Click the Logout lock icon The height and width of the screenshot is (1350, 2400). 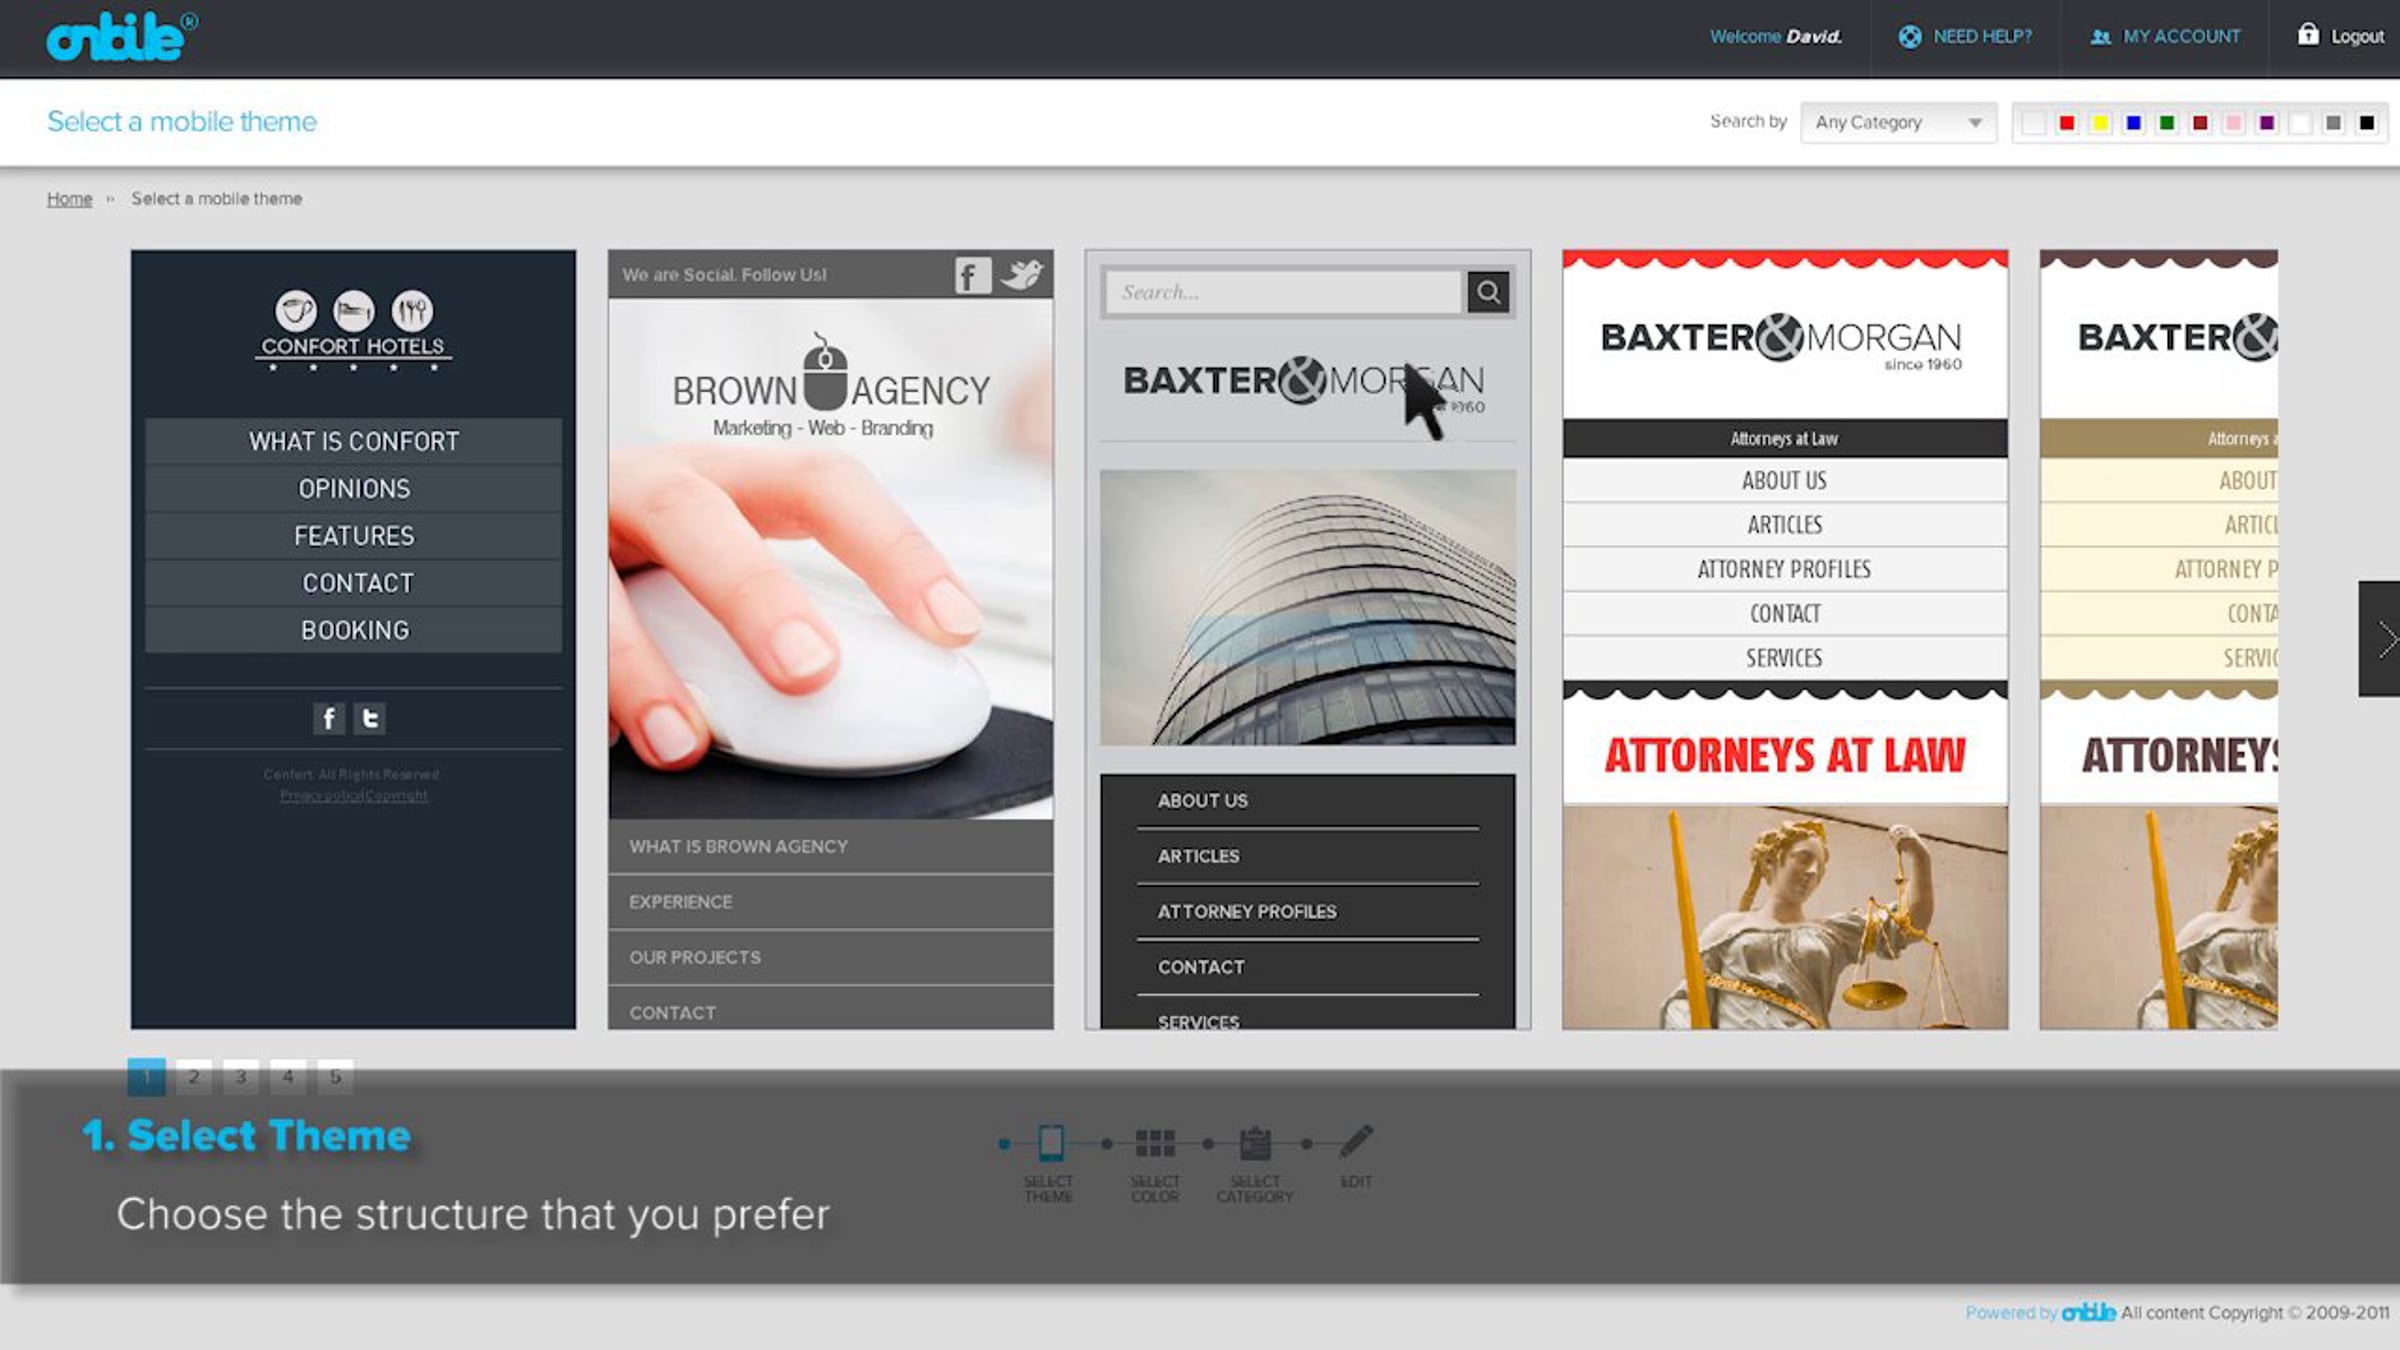coord(2307,35)
